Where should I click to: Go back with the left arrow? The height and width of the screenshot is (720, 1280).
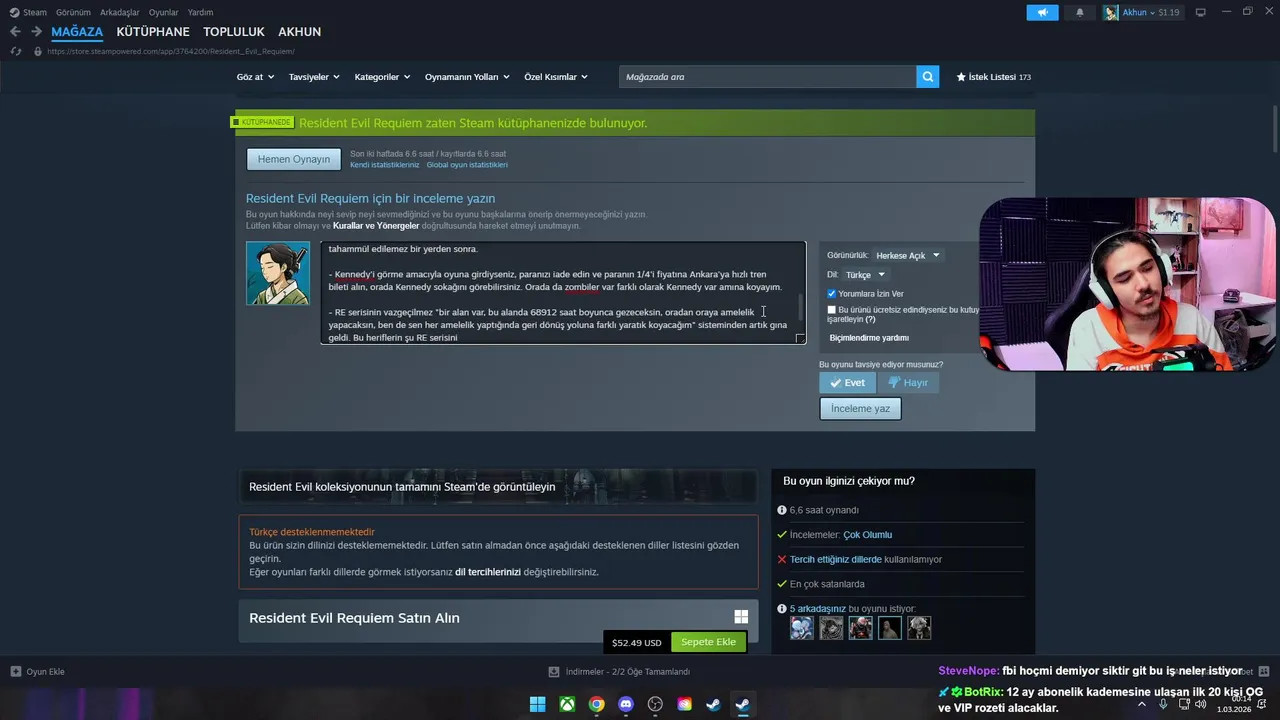click(15, 32)
